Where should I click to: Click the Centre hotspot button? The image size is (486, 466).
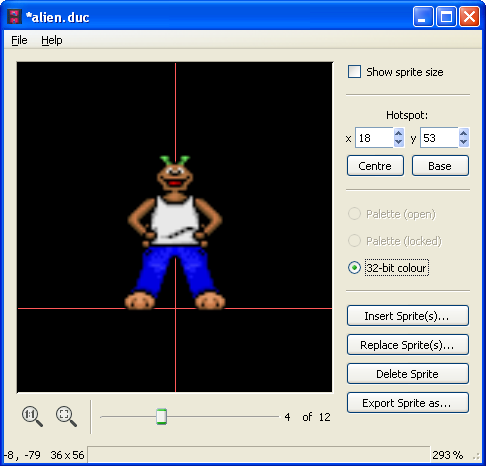click(375, 166)
